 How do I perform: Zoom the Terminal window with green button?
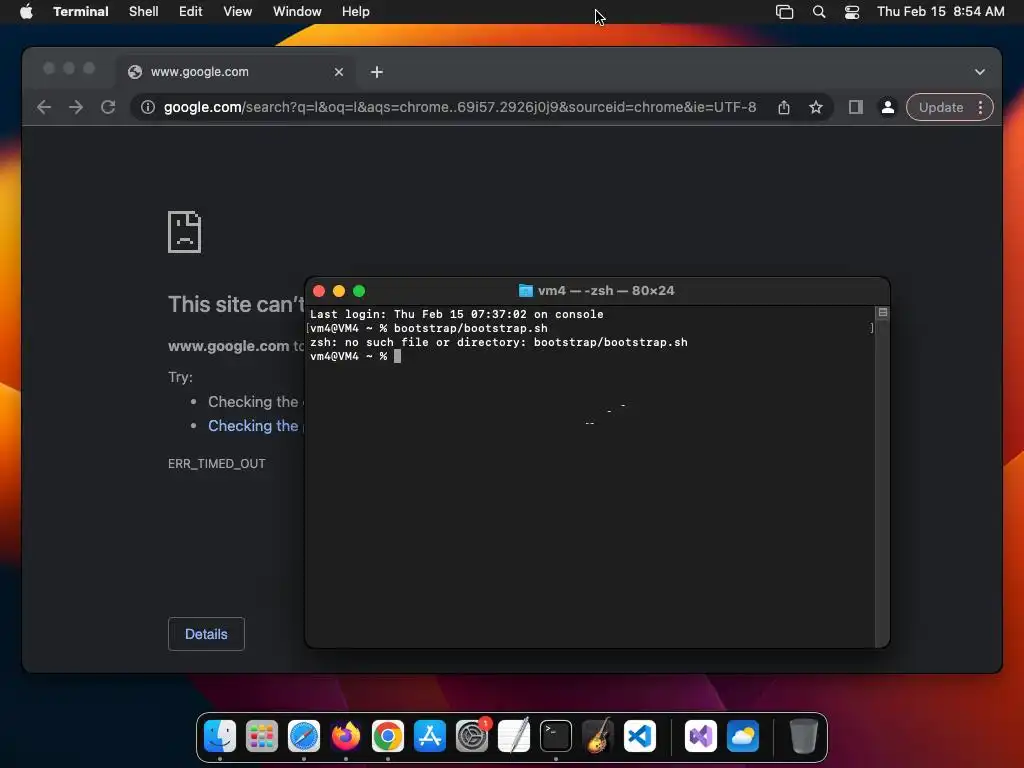pos(359,291)
